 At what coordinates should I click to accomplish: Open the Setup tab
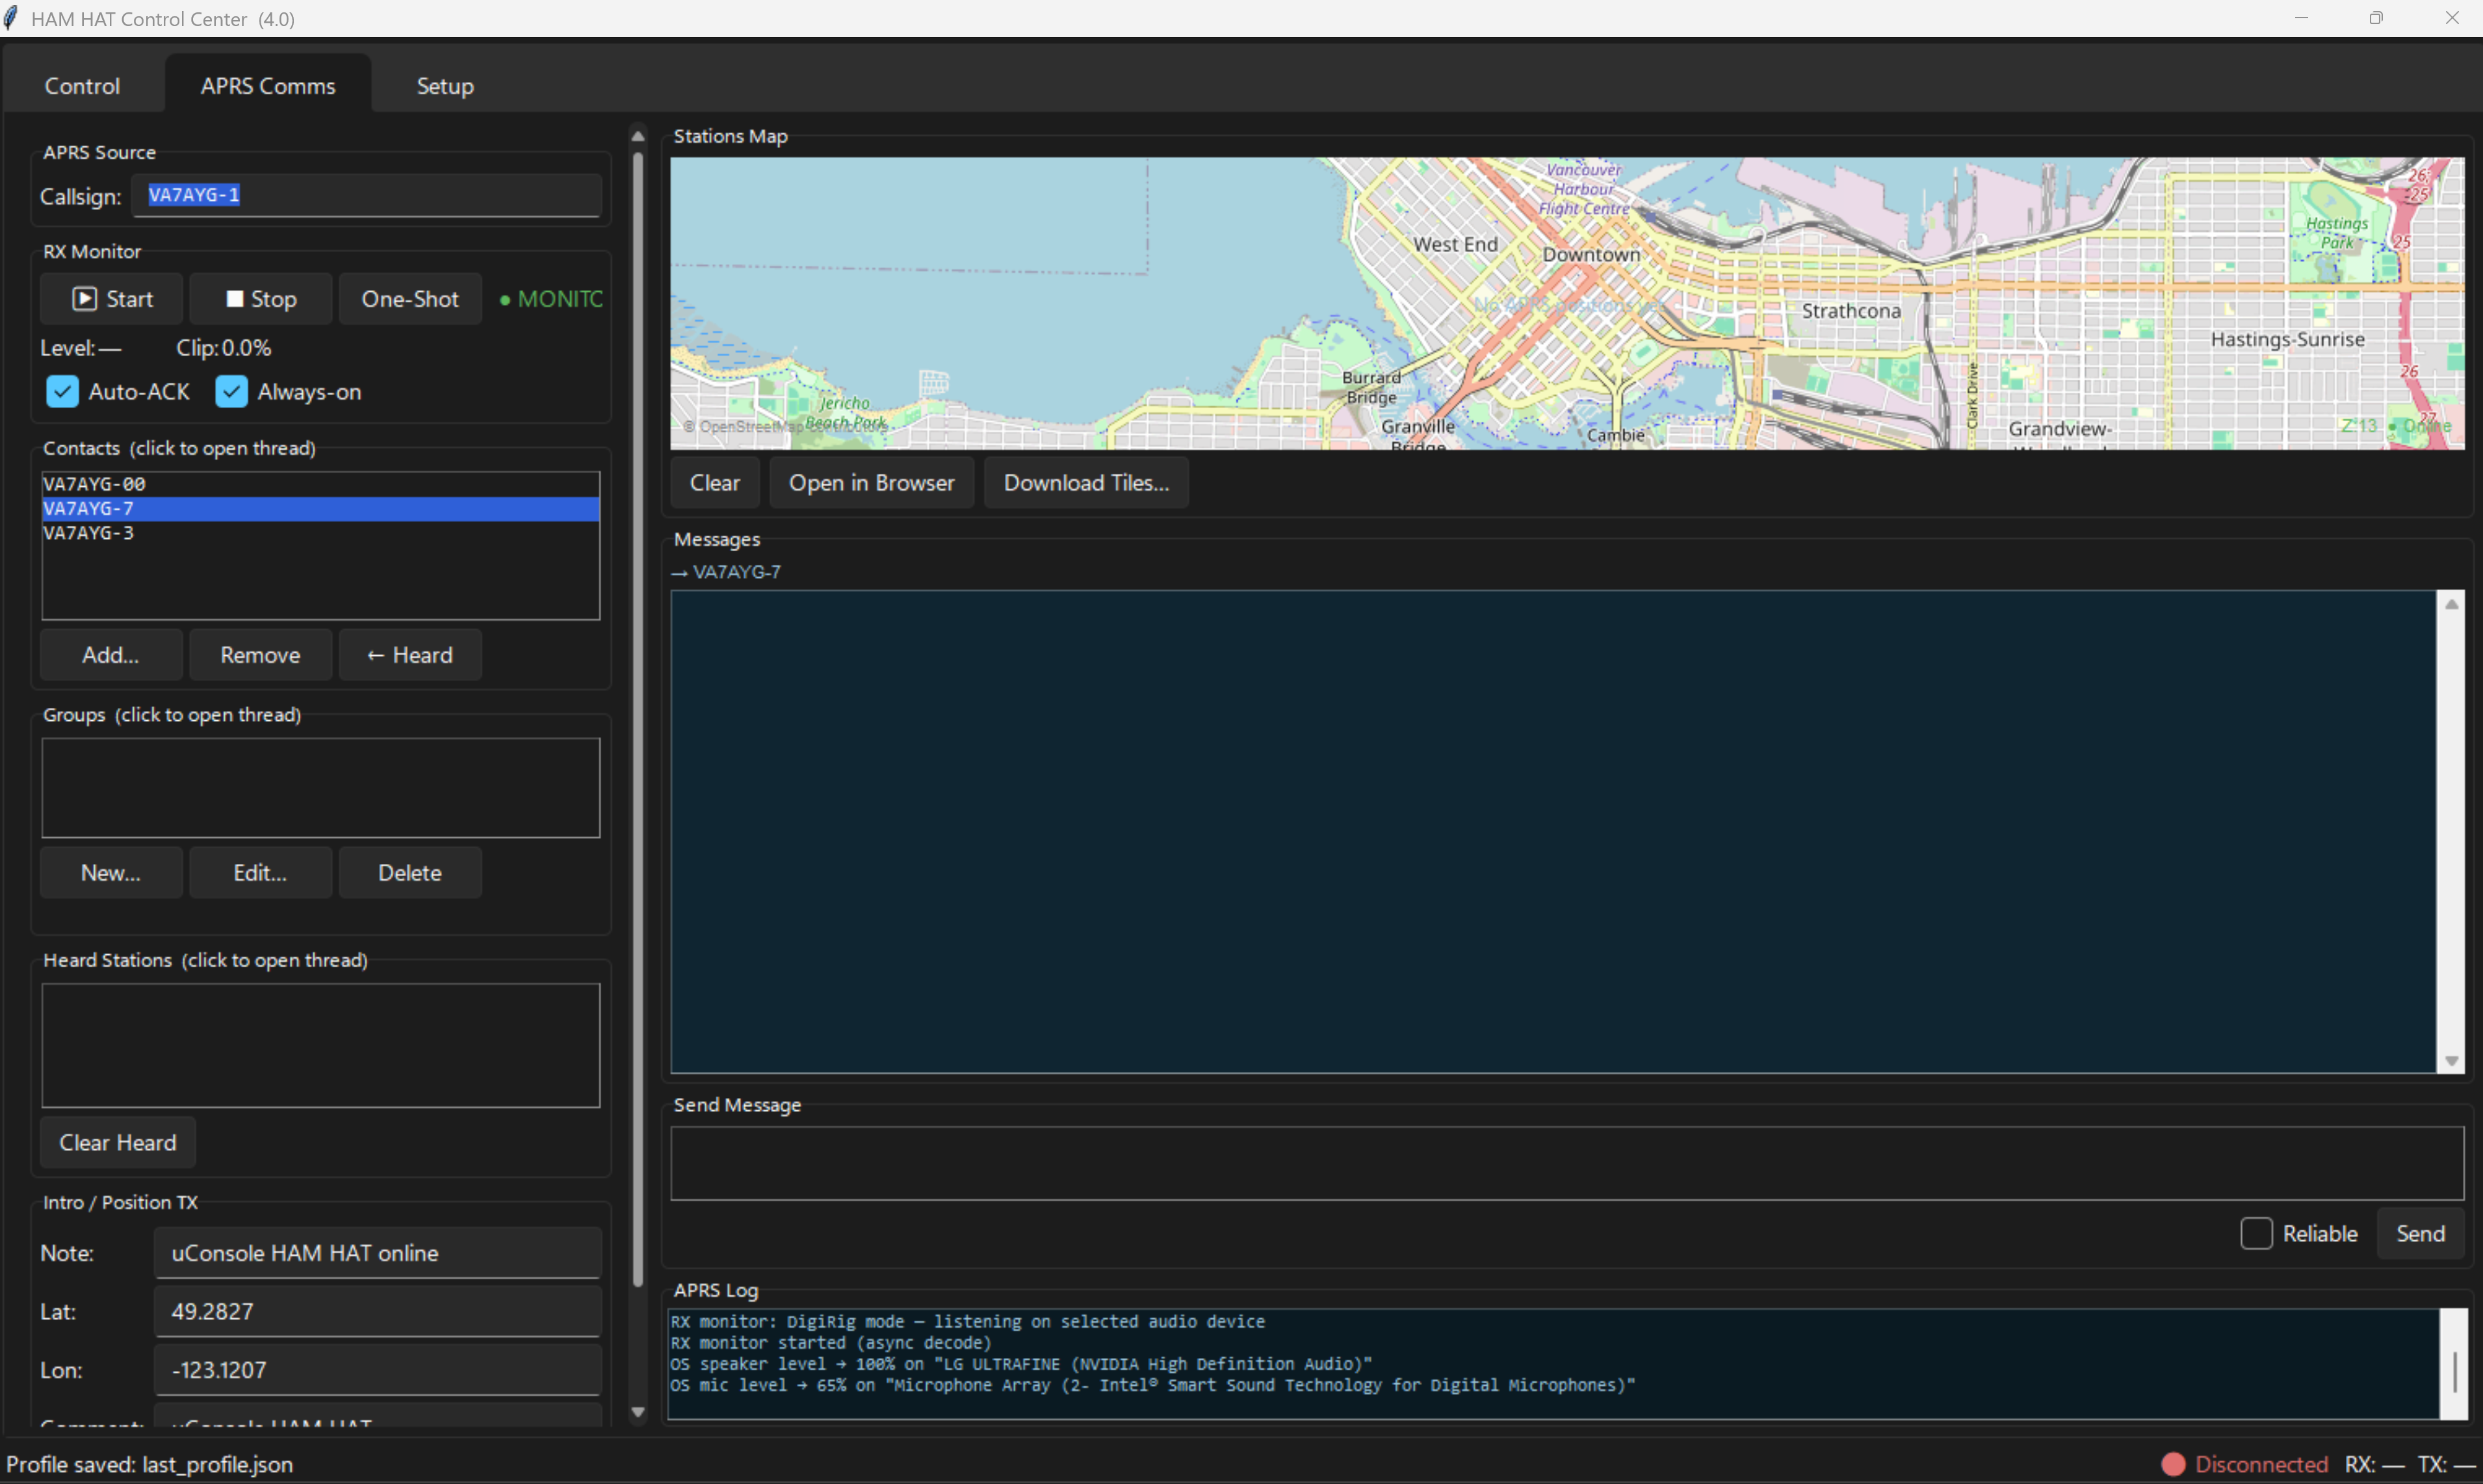coord(444,85)
